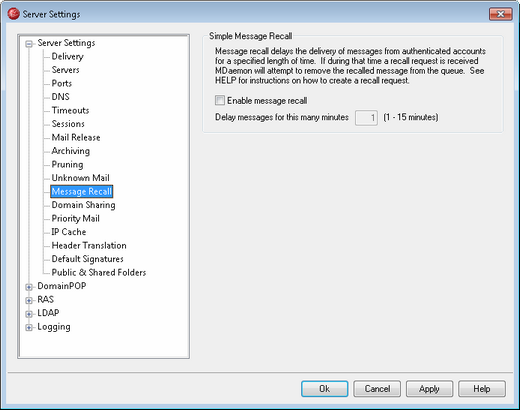Viewport: 520px width, 410px height.
Task: Select Delivery in the settings tree
Action: pyautogui.click(x=67, y=56)
